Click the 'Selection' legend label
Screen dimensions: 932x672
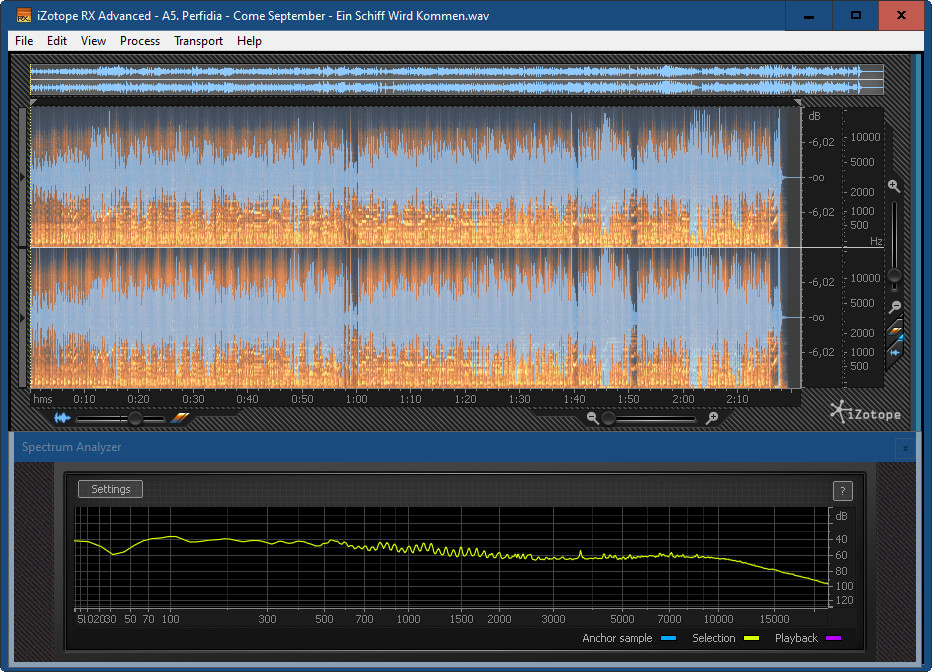click(713, 638)
